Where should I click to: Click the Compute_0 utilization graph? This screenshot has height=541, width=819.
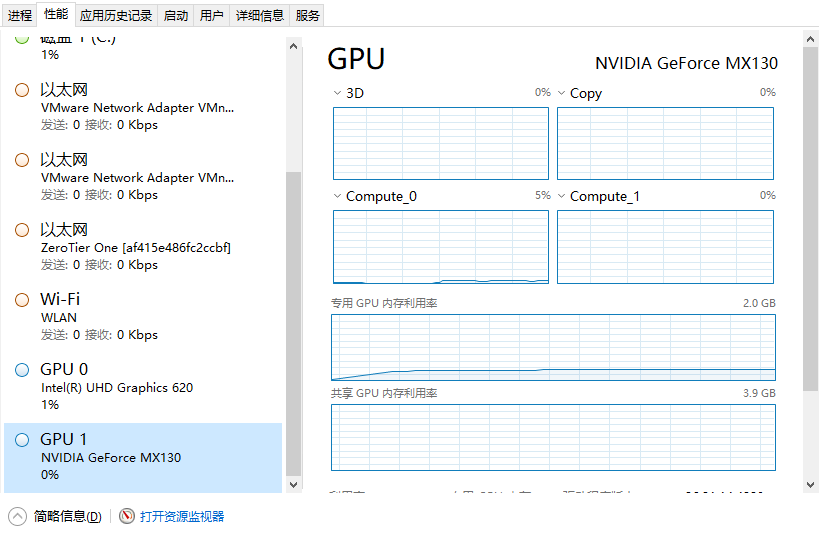click(x=441, y=247)
